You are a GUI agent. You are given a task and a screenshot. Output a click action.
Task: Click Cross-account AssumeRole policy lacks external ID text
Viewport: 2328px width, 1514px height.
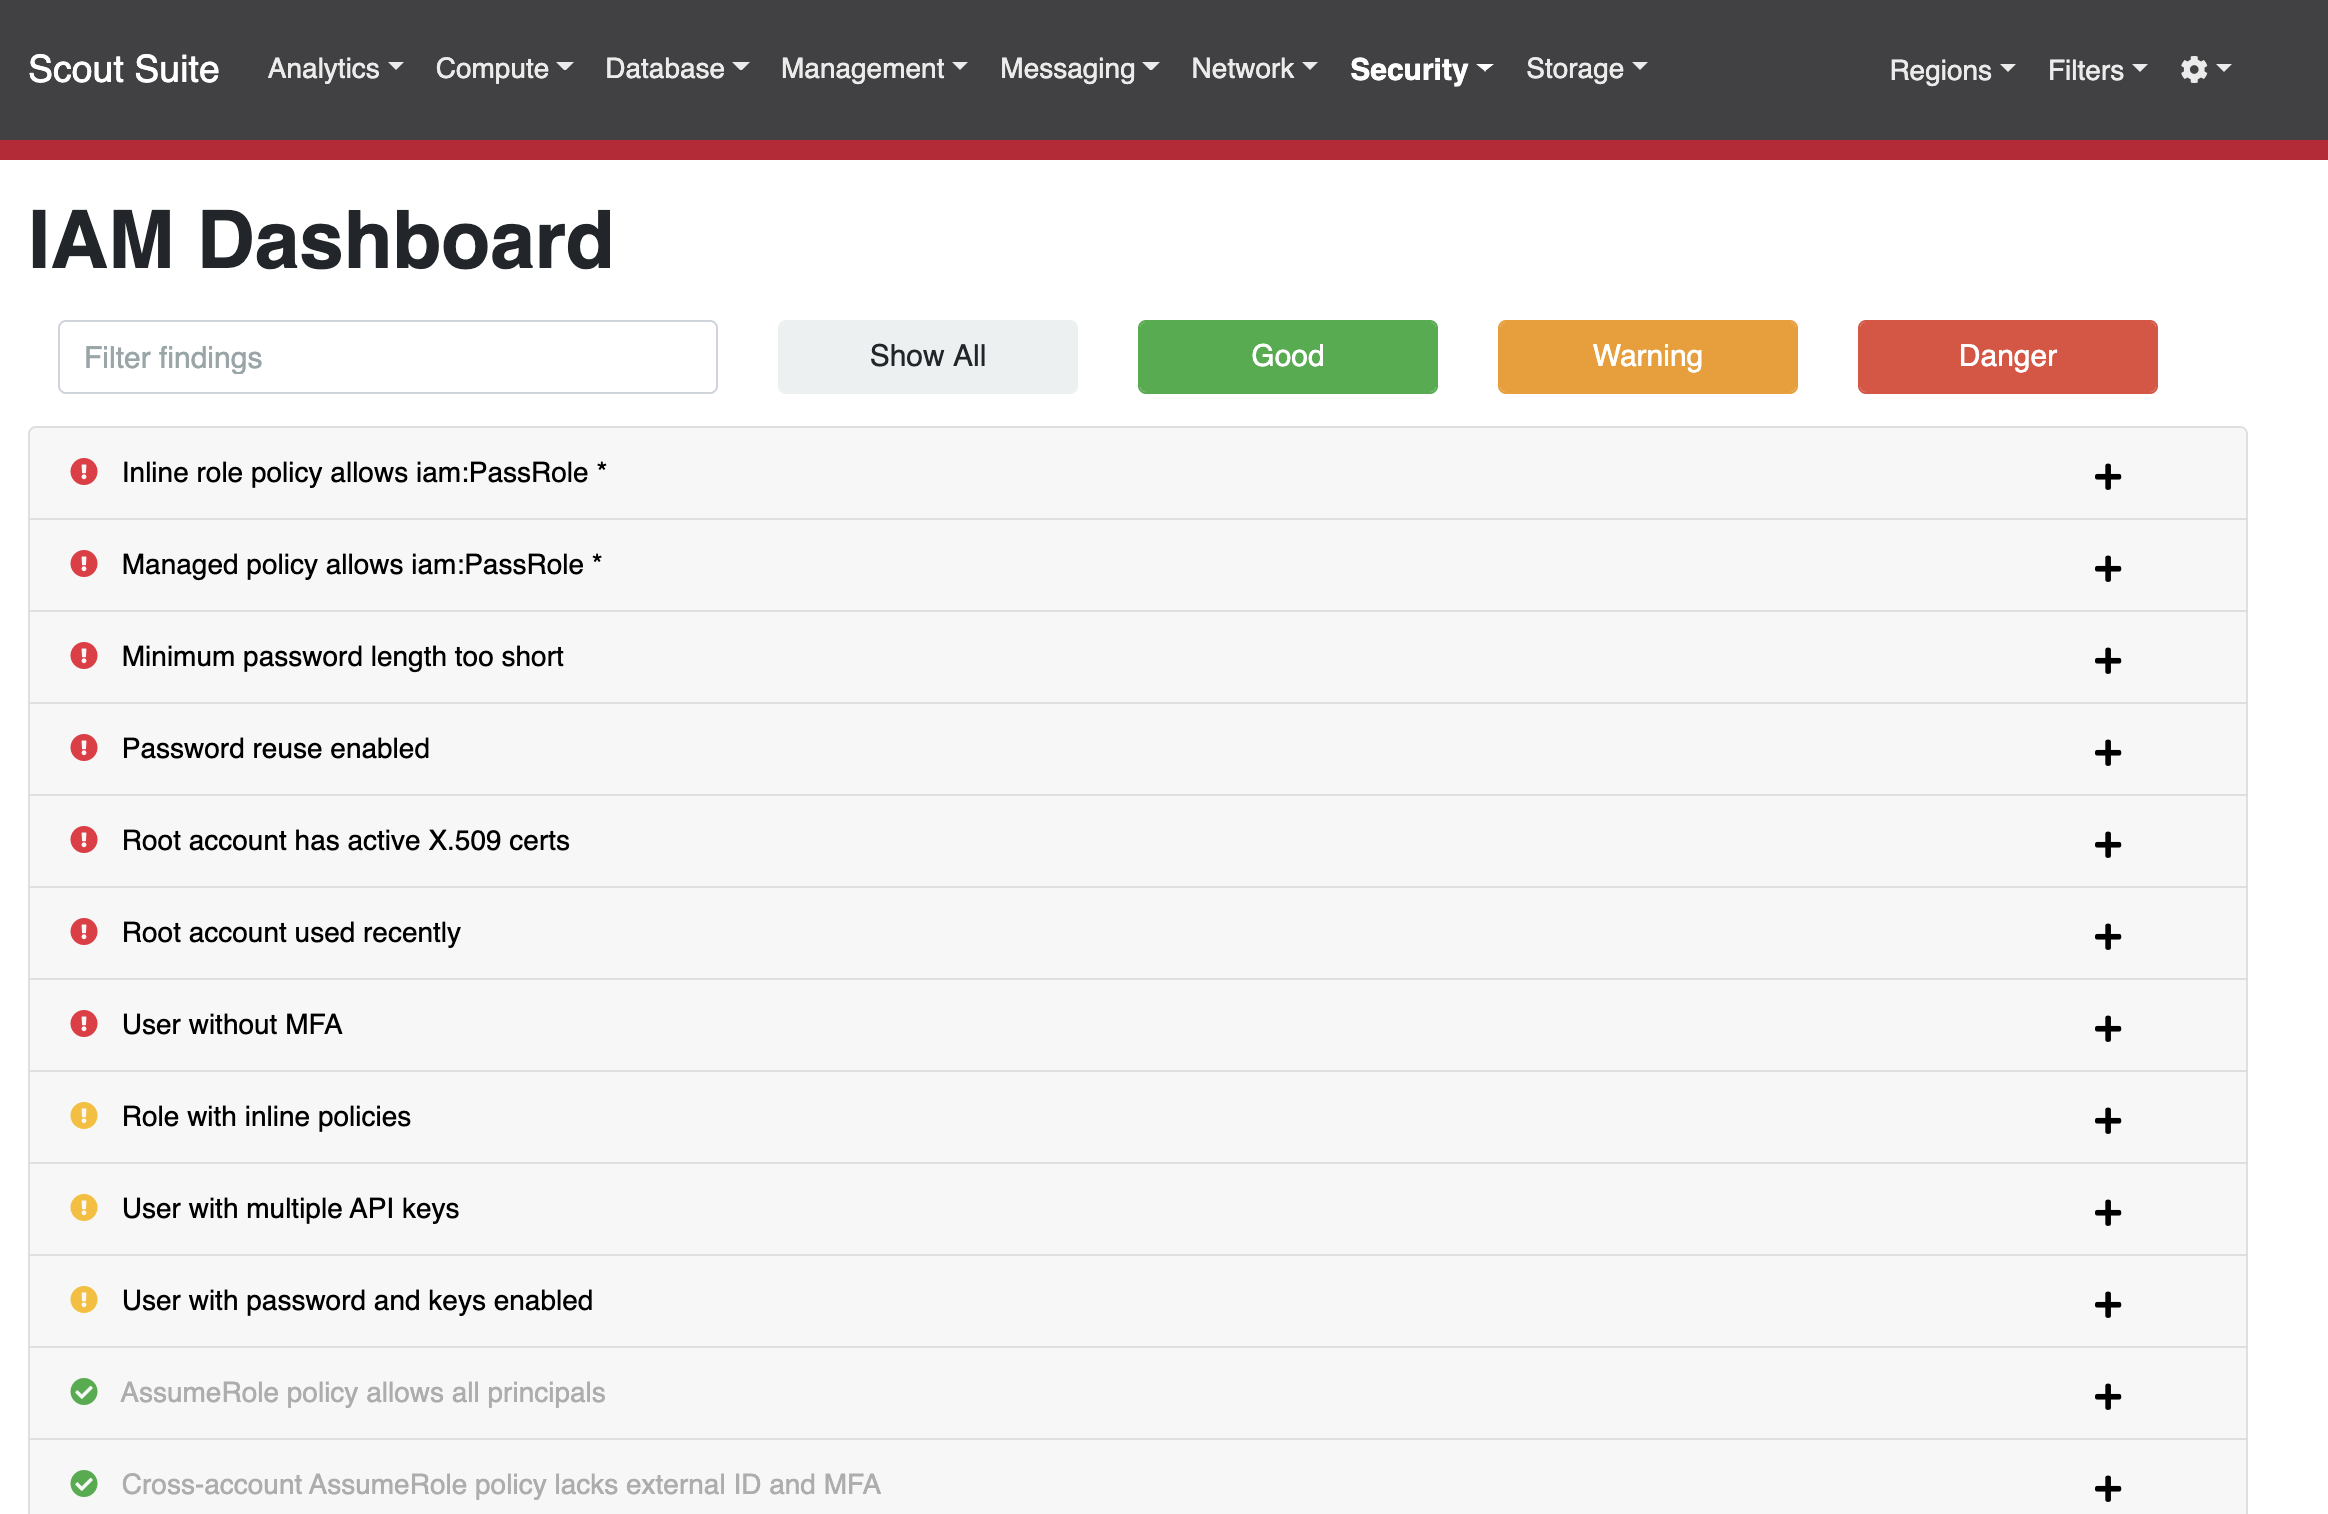point(501,1484)
